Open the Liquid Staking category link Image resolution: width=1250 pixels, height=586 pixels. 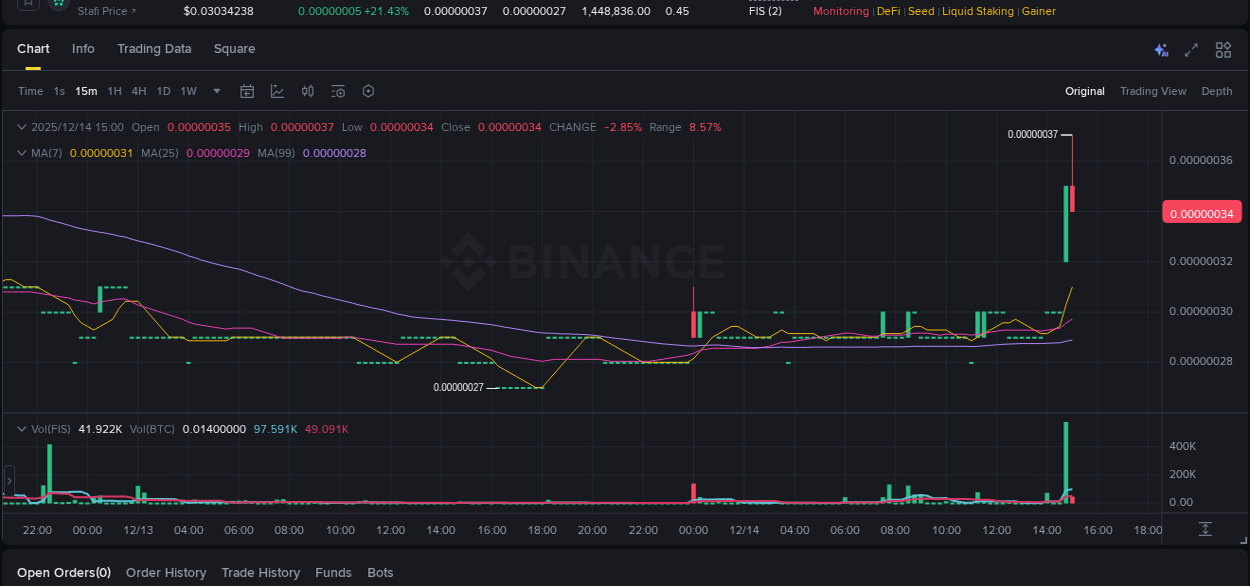coord(978,11)
